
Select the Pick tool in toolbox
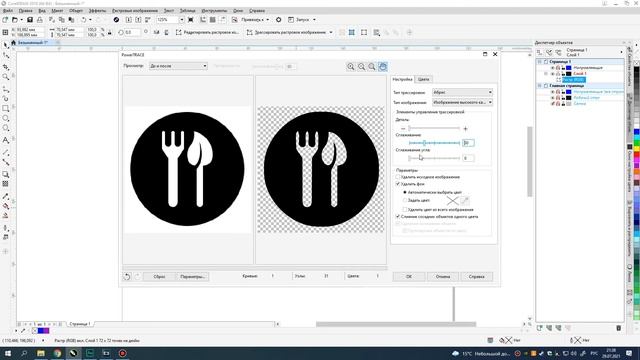[6, 45]
